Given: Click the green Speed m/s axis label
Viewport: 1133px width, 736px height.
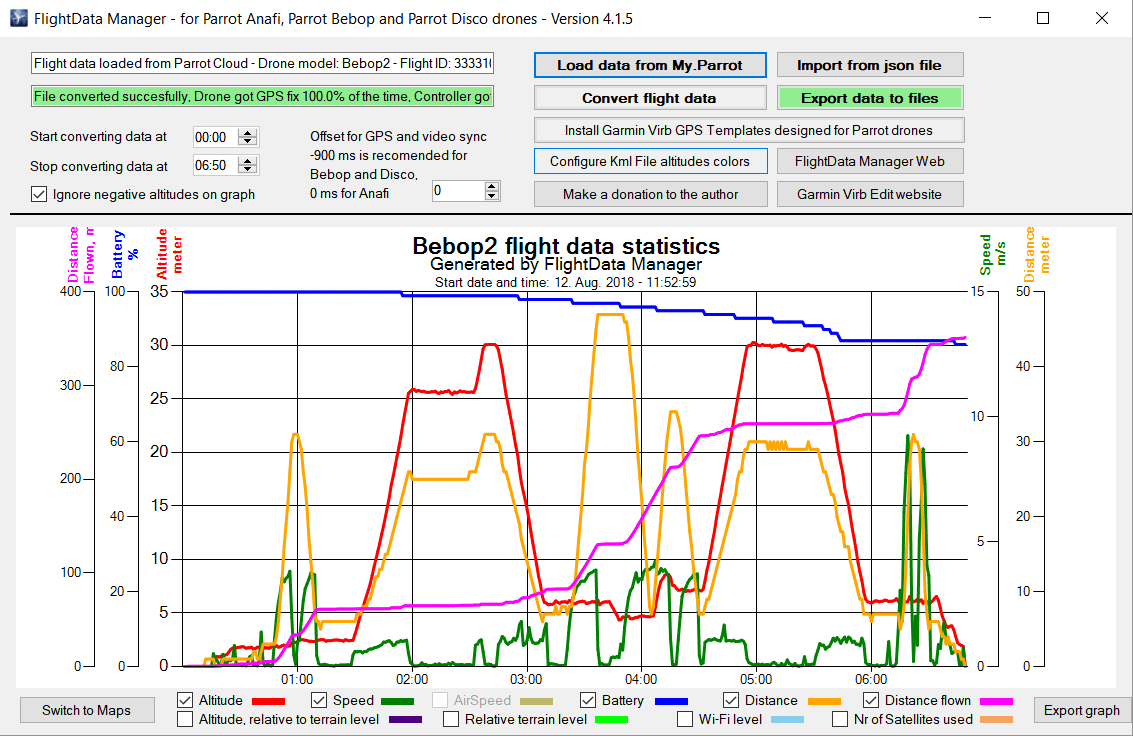Looking at the screenshot, I should (993, 254).
